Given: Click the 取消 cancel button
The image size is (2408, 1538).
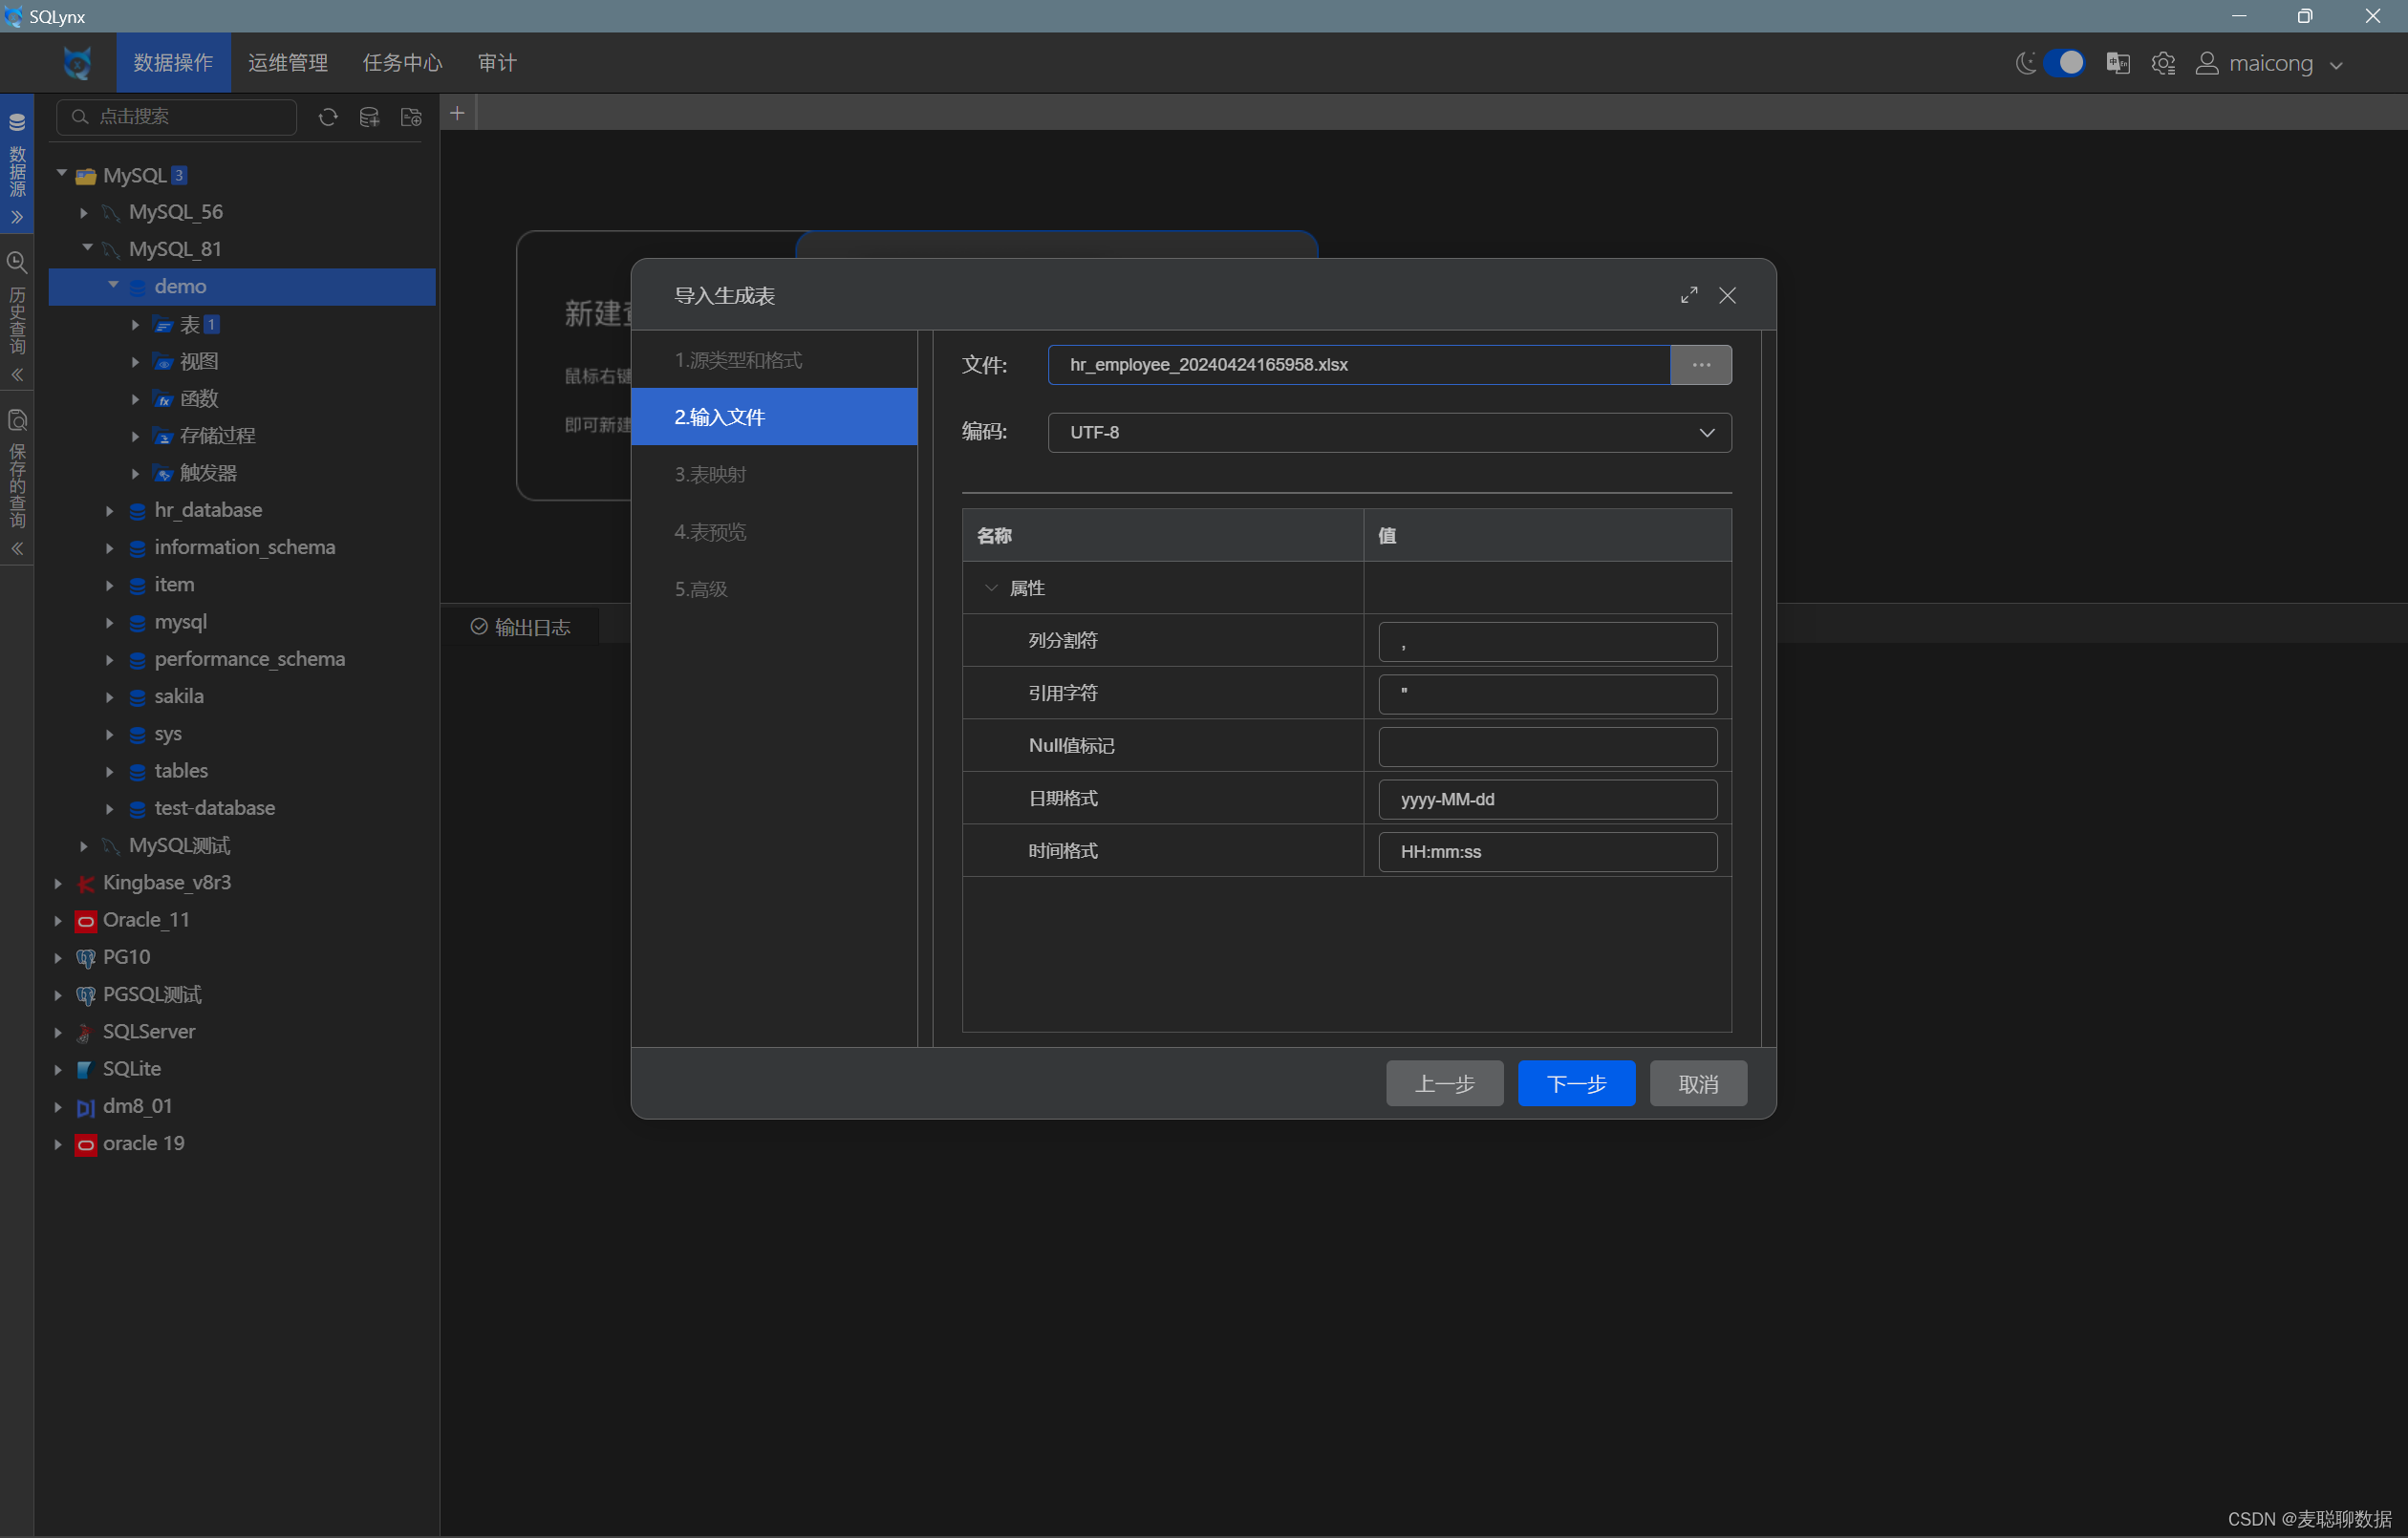Looking at the screenshot, I should 1697,1083.
